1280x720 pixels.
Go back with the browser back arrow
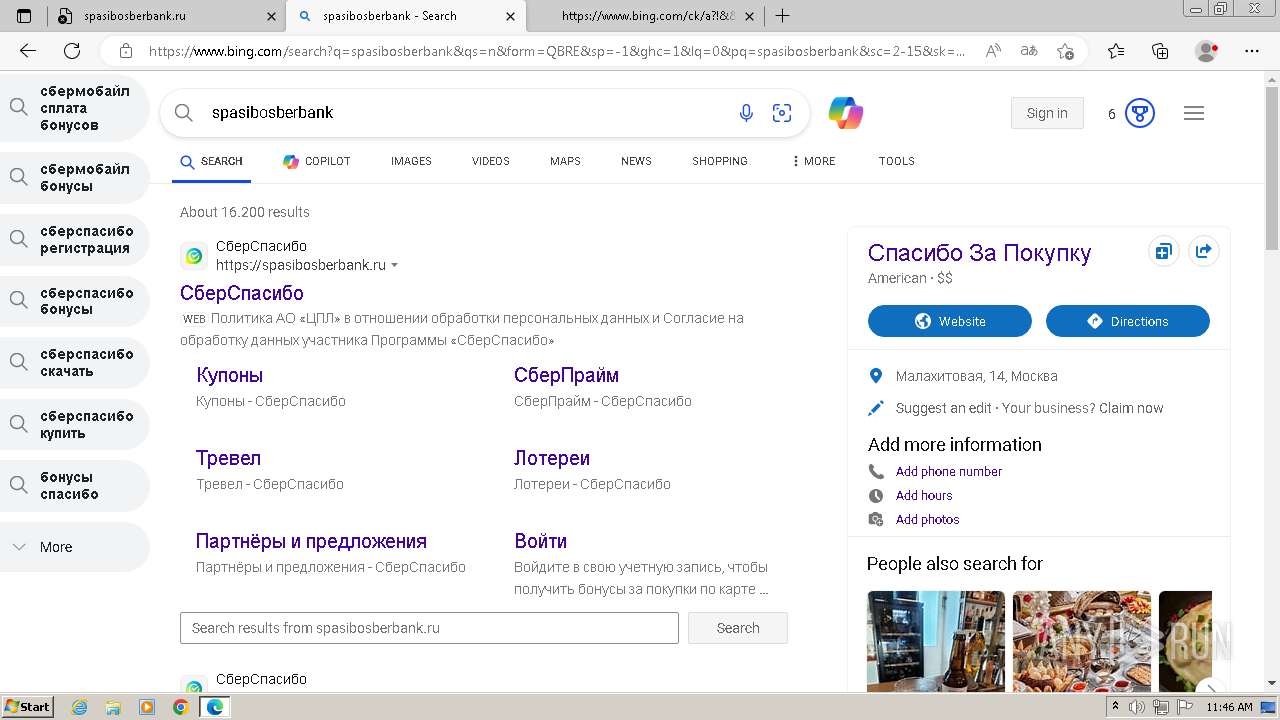(x=28, y=51)
